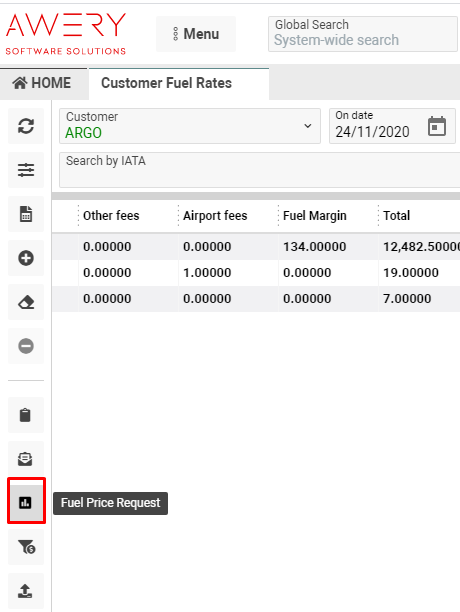Sort by the Fuel Margin column header
The width and height of the screenshot is (460, 612).
(315, 215)
